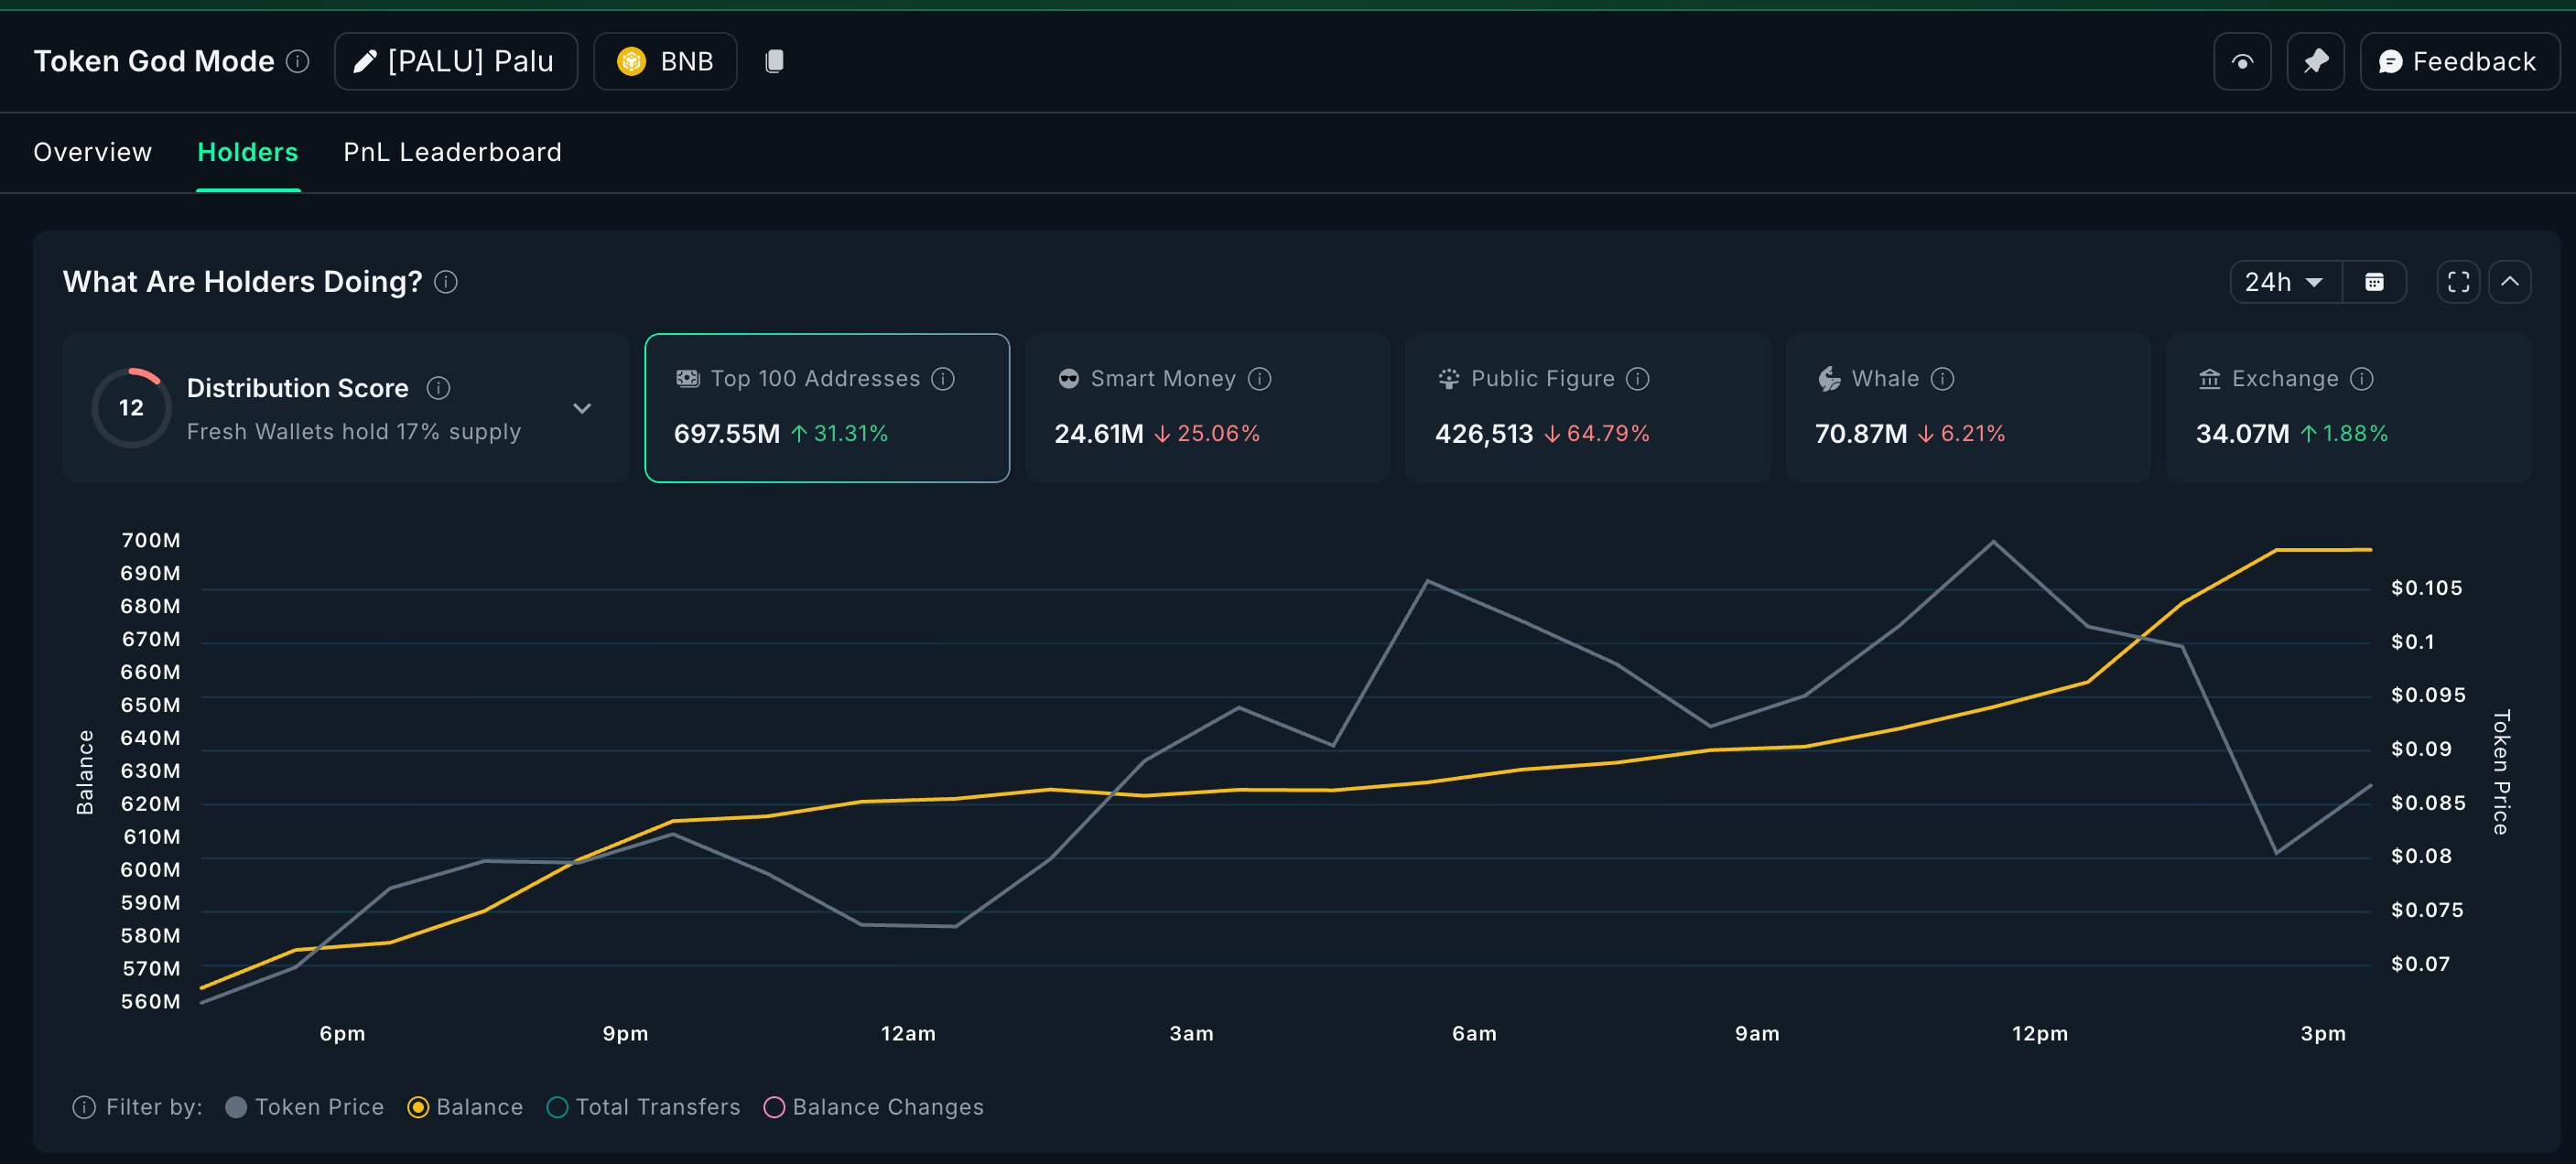2576x1164 pixels.
Task: Click info icon beside Token God Mode
Action: (x=298, y=61)
